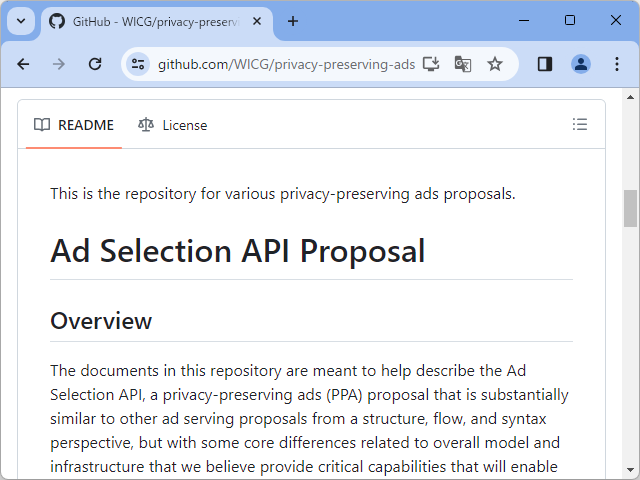The width and height of the screenshot is (640, 480).
Task: Click the Ad Selection API Proposal heading
Action: coord(238,251)
